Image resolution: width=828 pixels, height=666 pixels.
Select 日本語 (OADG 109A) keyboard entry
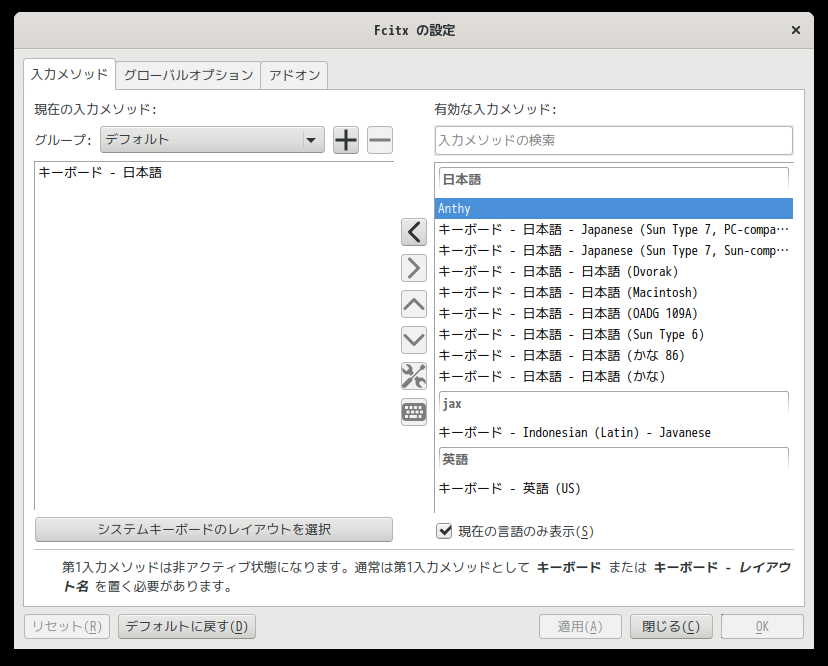pyautogui.click(x=614, y=314)
